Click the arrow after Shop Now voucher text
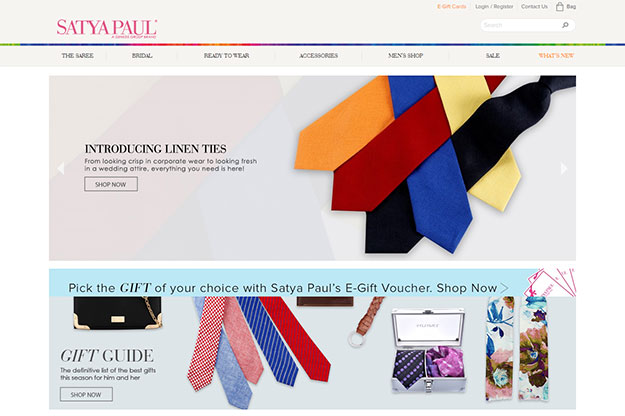This screenshot has height=416, width=625. (505, 288)
